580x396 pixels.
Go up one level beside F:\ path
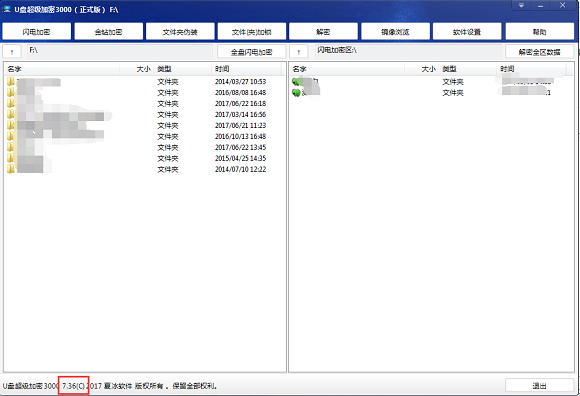(x=12, y=52)
